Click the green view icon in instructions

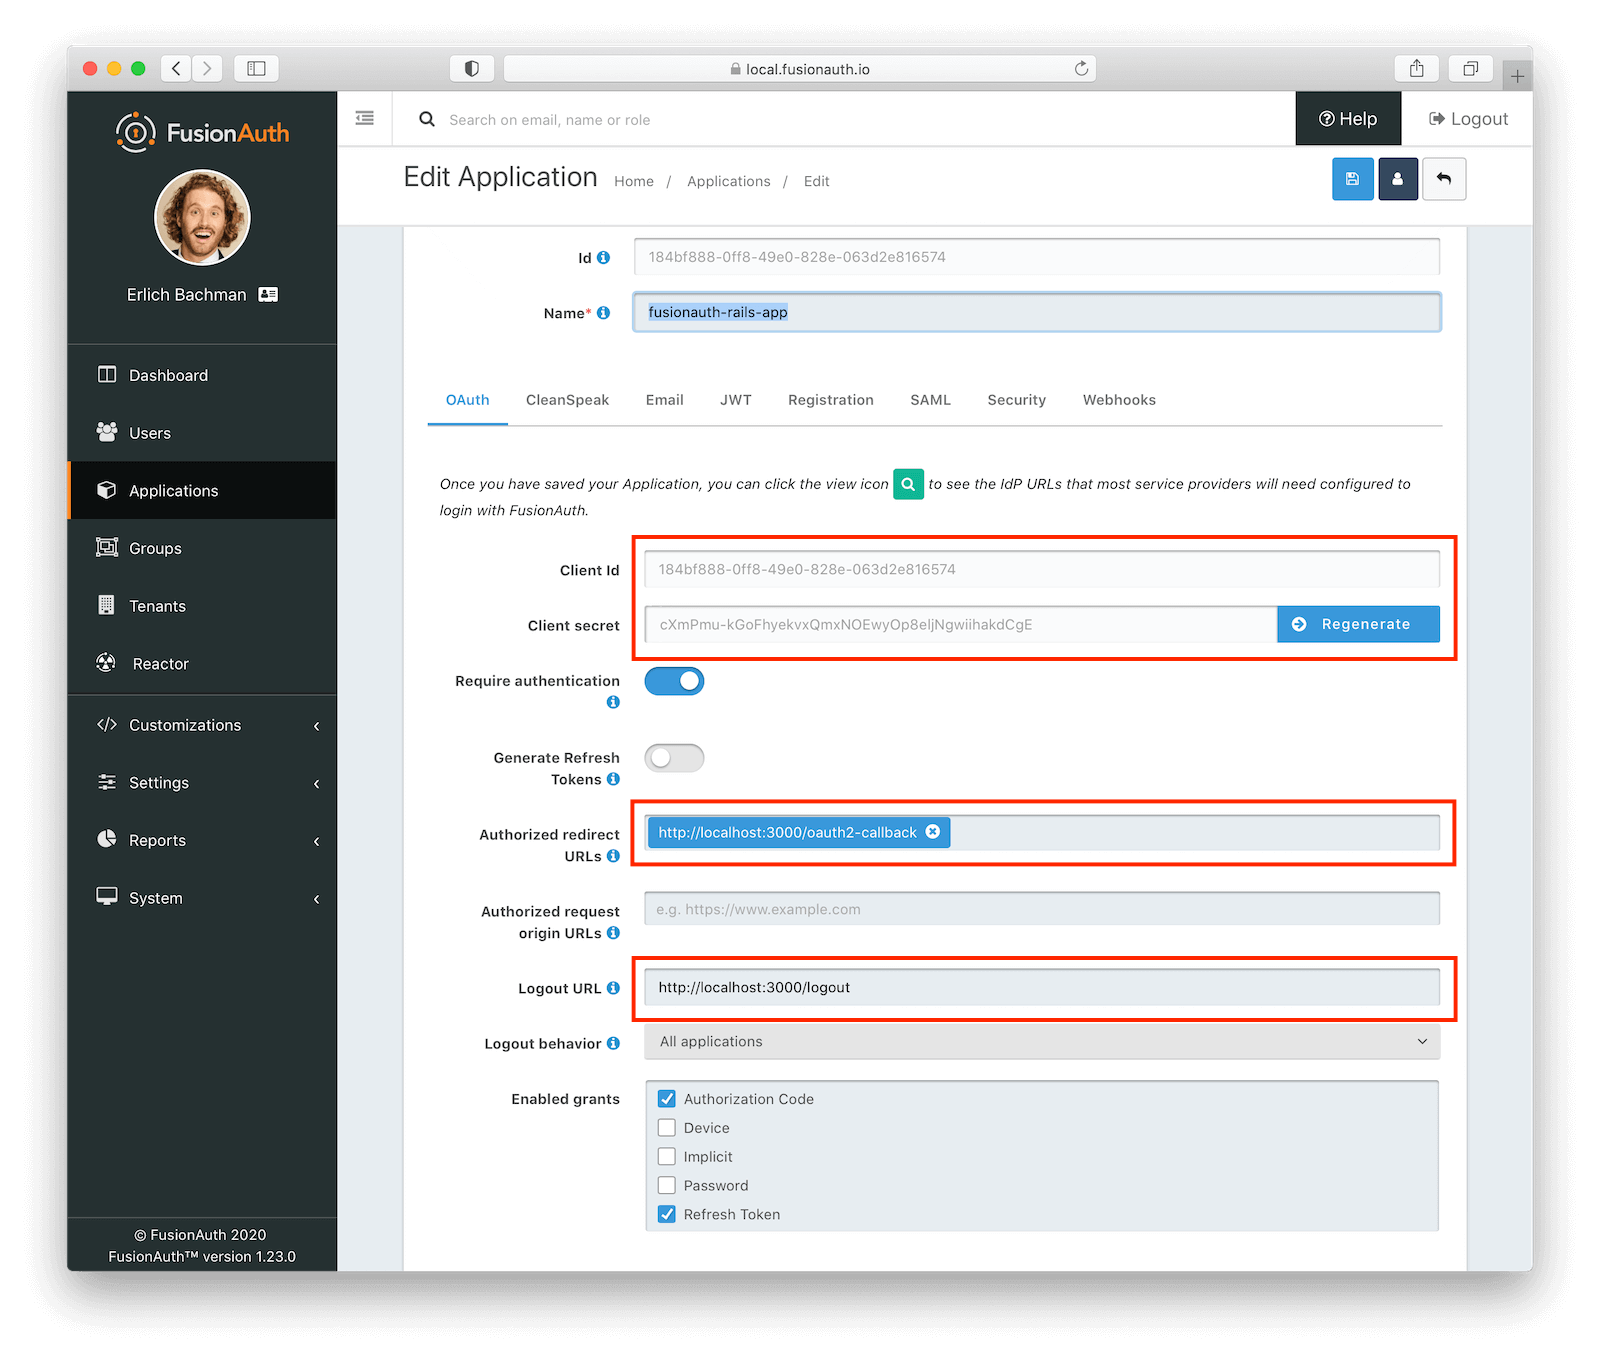(x=908, y=484)
